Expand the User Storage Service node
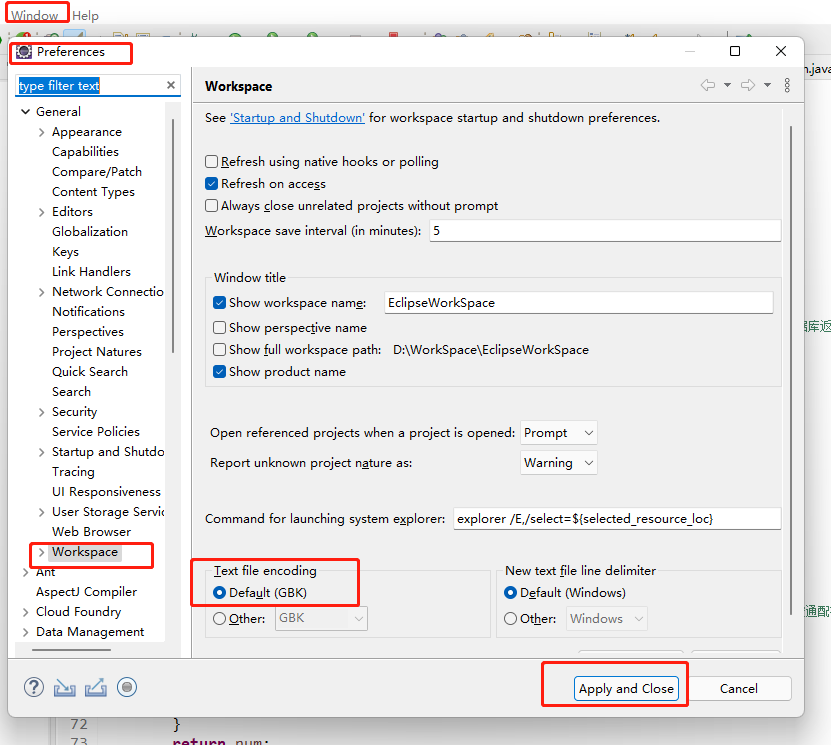 [41, 512]
